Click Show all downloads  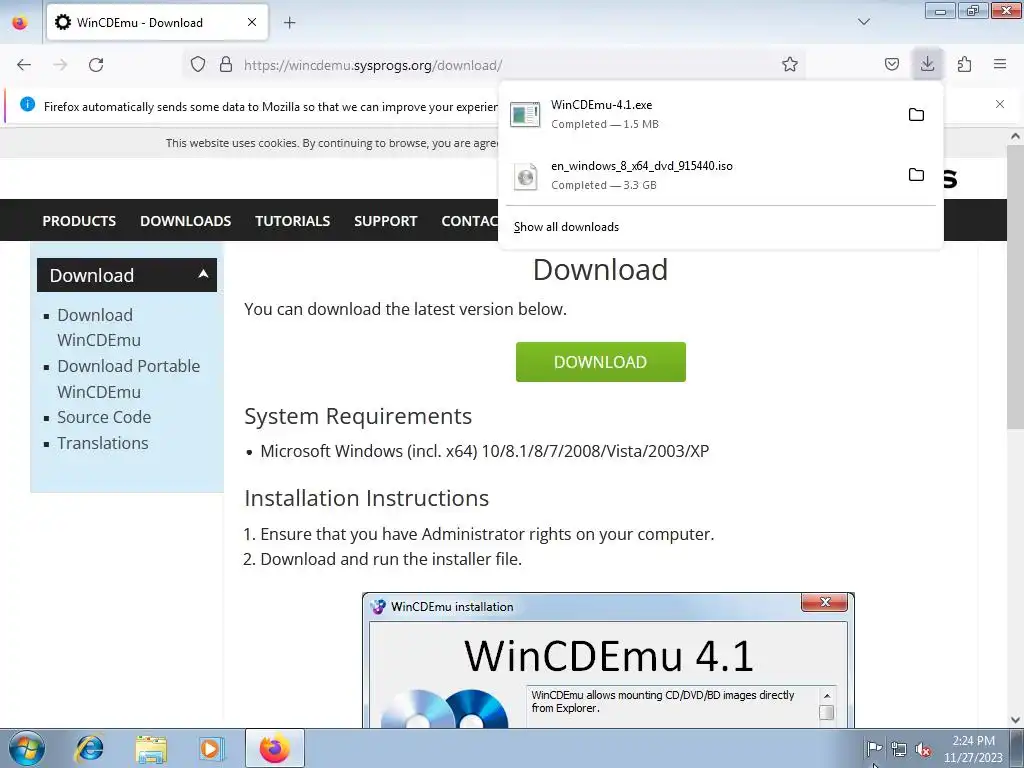566,227
